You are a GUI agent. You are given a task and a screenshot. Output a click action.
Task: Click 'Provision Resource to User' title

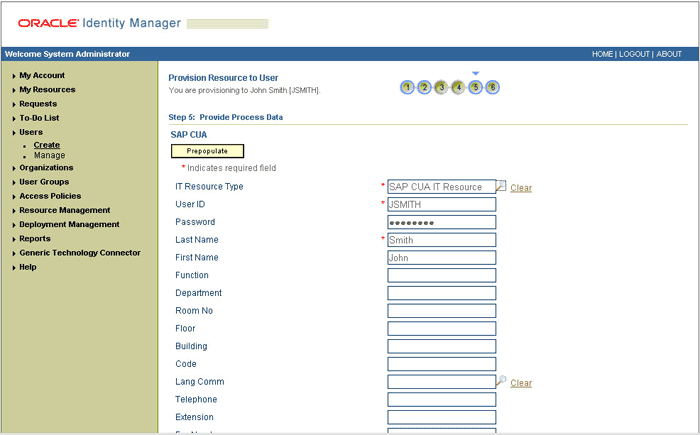point(223,78)
